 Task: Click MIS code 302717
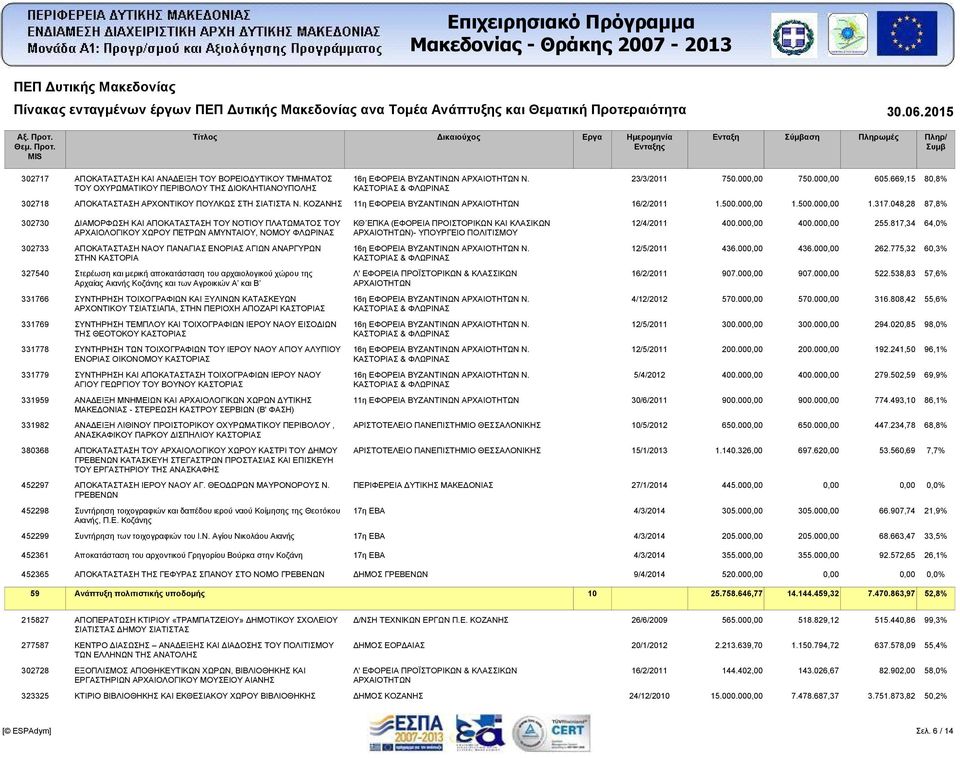(35, 179)
